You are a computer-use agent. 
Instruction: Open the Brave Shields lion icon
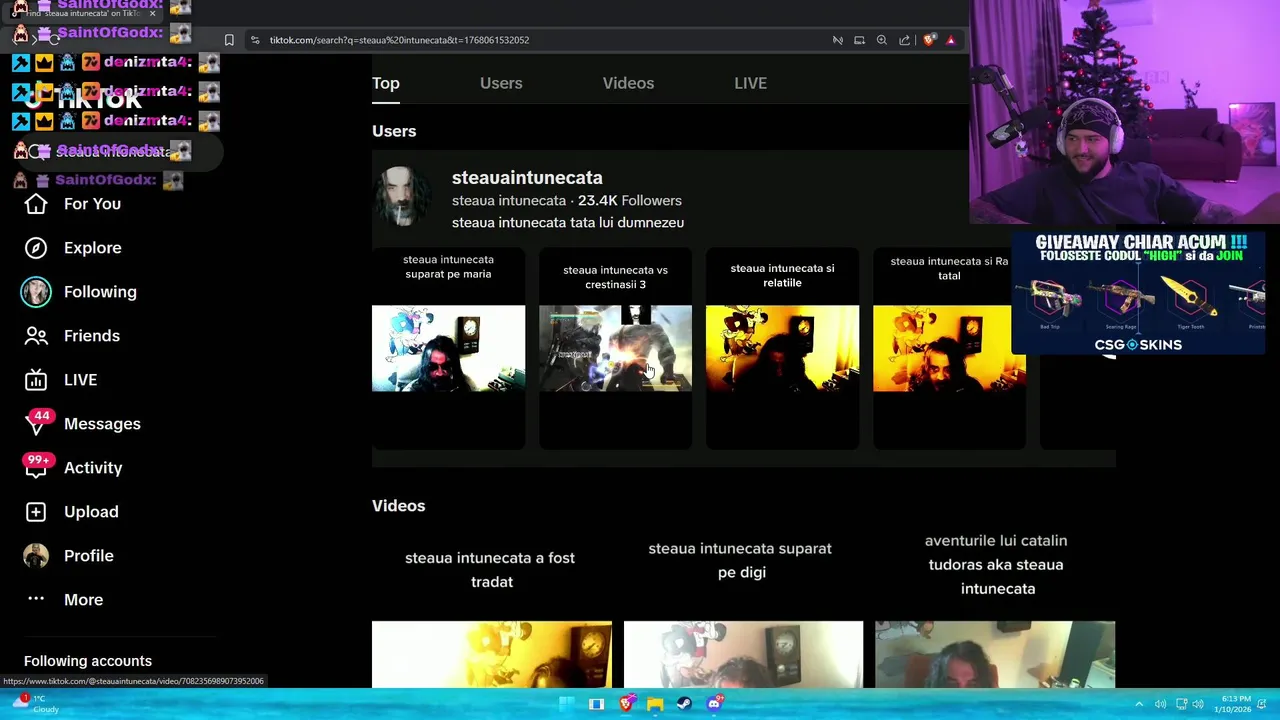click(x=929, y=40)
